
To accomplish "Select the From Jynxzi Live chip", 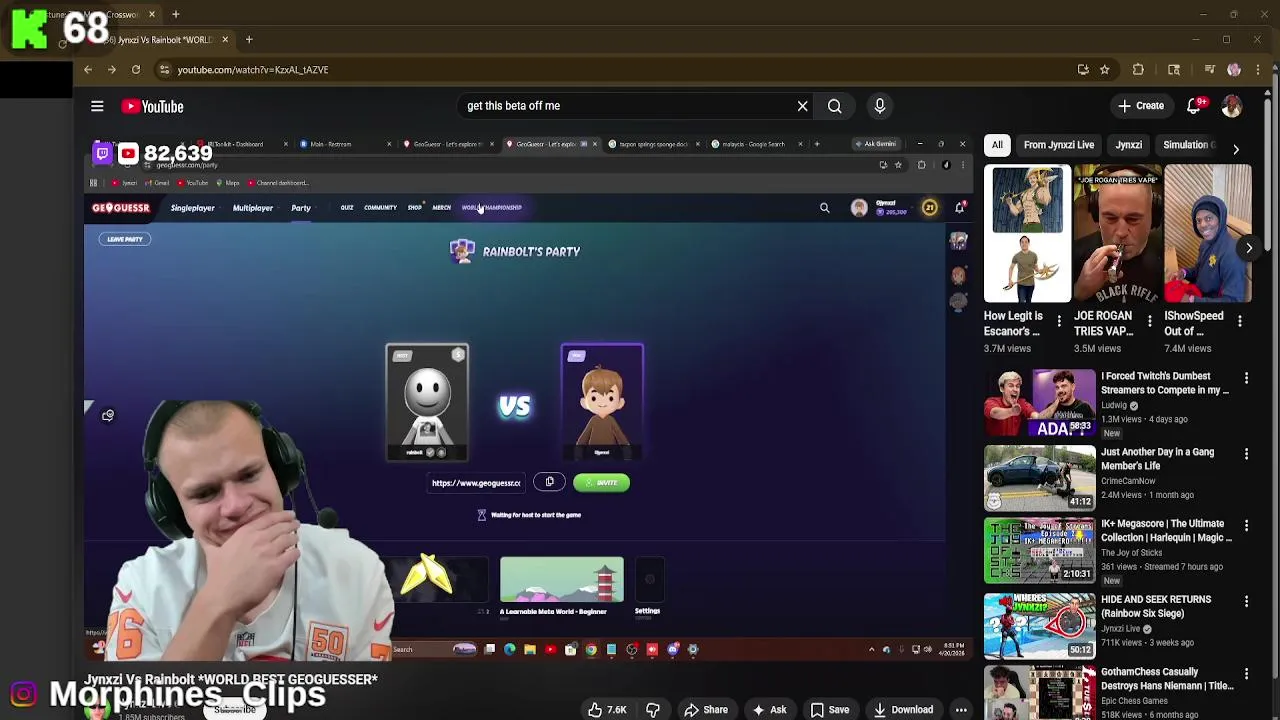I will [1059, 145].
